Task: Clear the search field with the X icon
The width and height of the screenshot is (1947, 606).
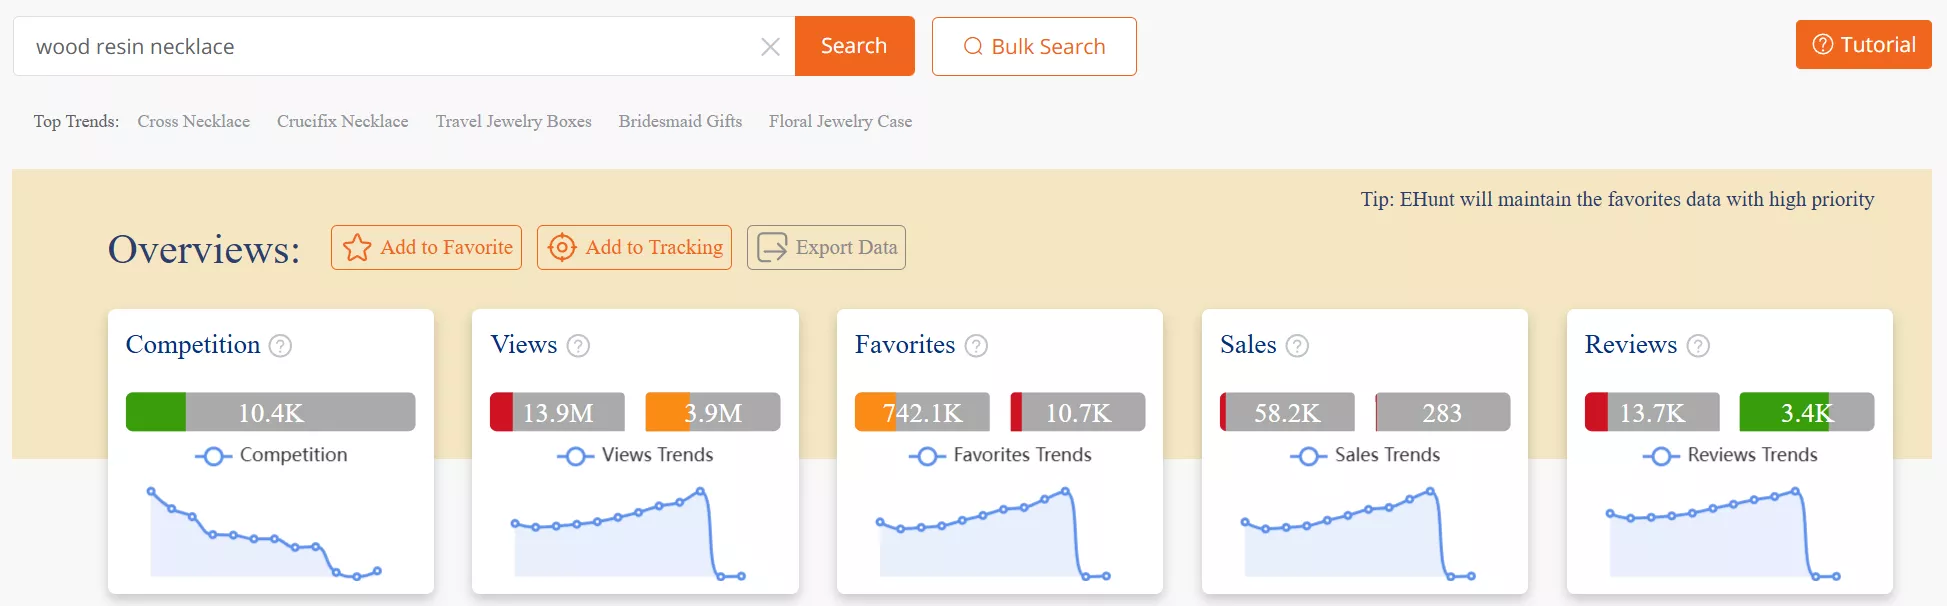Action: 770,47
